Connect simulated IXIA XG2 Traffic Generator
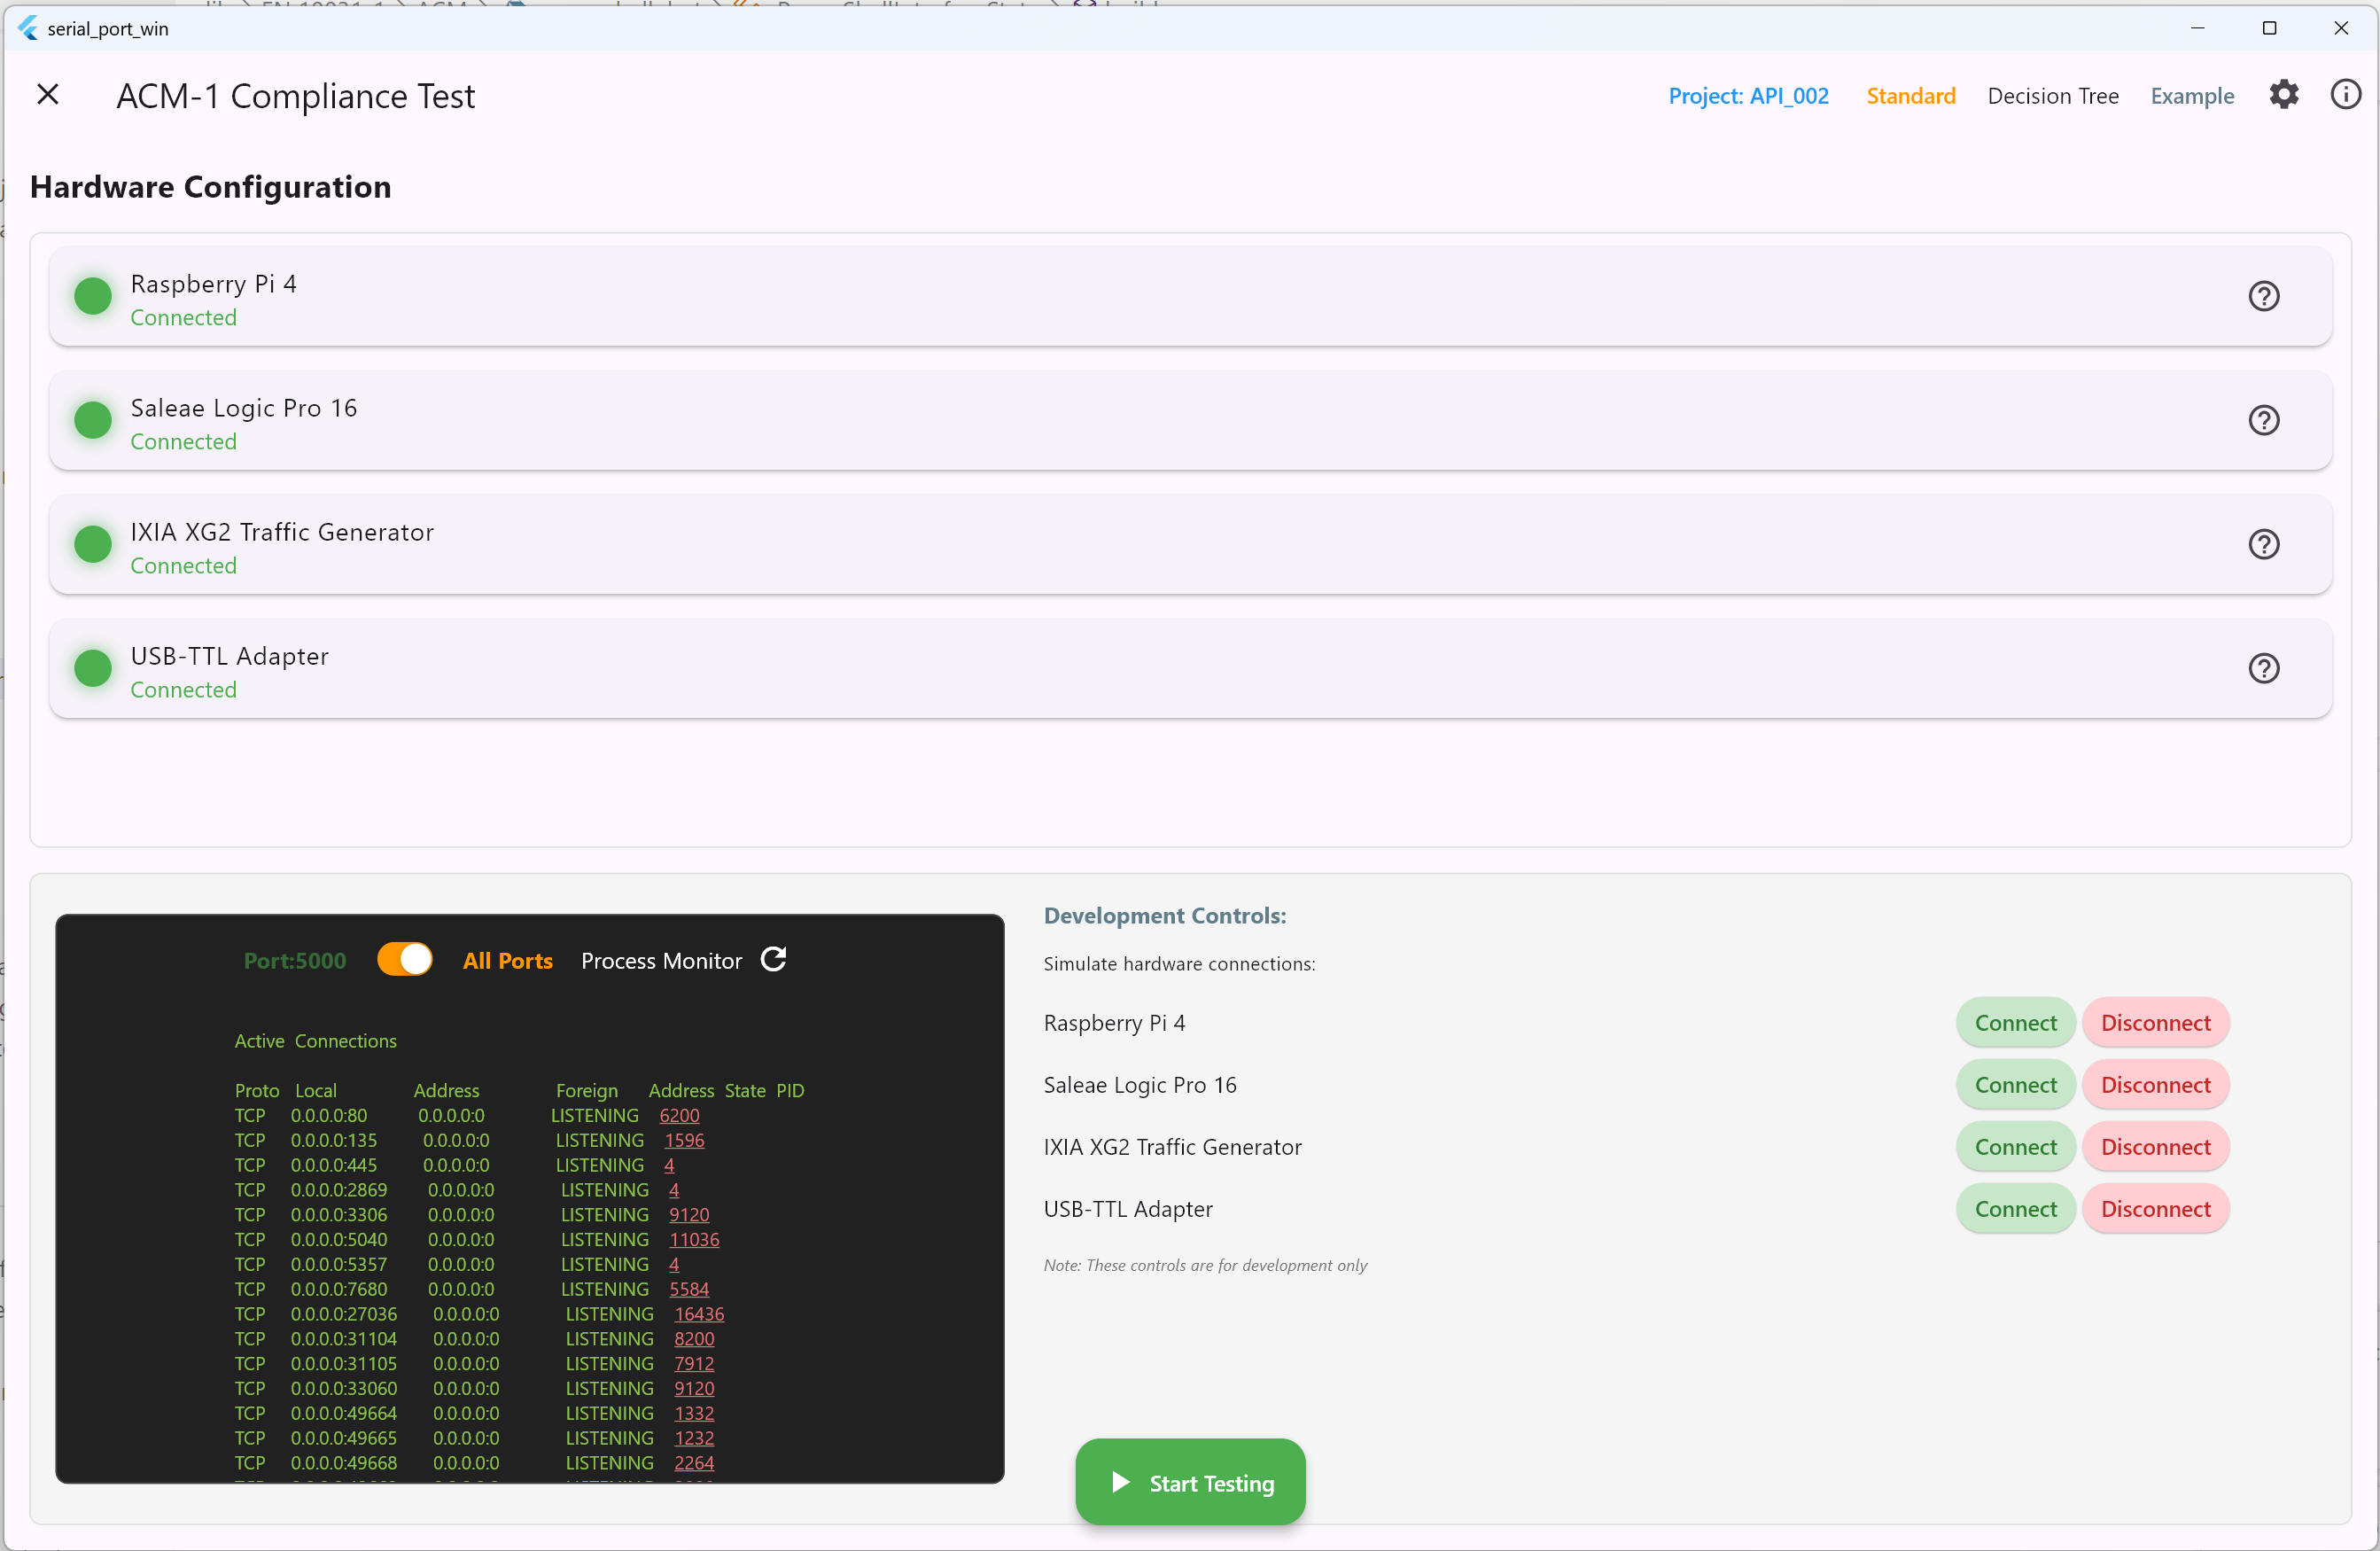The image size is (2380, 1551). [x=2015, y=1147]
